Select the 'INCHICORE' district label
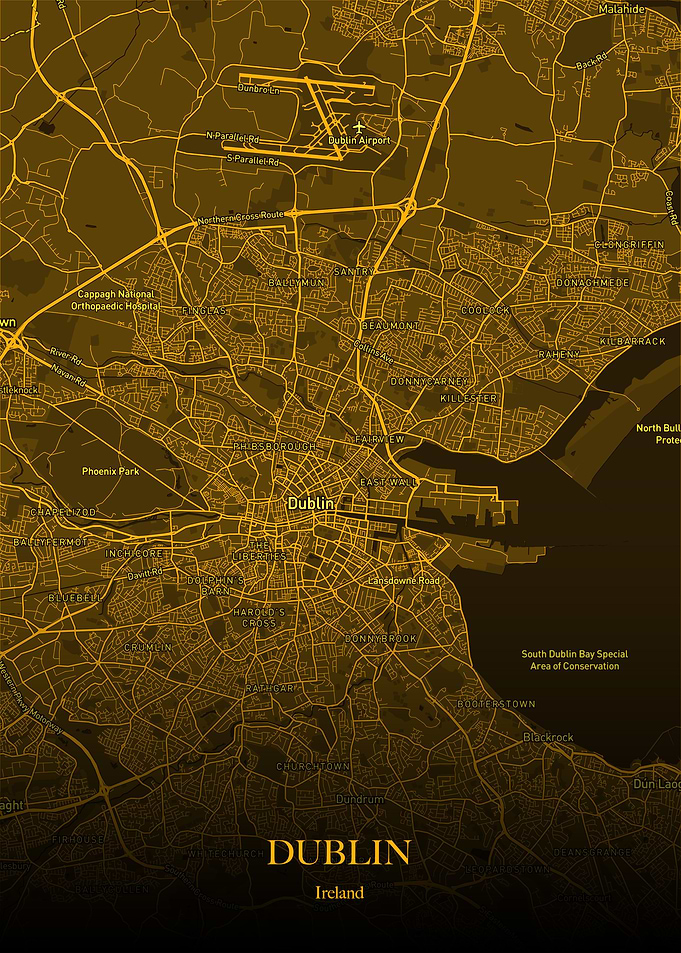681x953 pixels. point(134,554)
